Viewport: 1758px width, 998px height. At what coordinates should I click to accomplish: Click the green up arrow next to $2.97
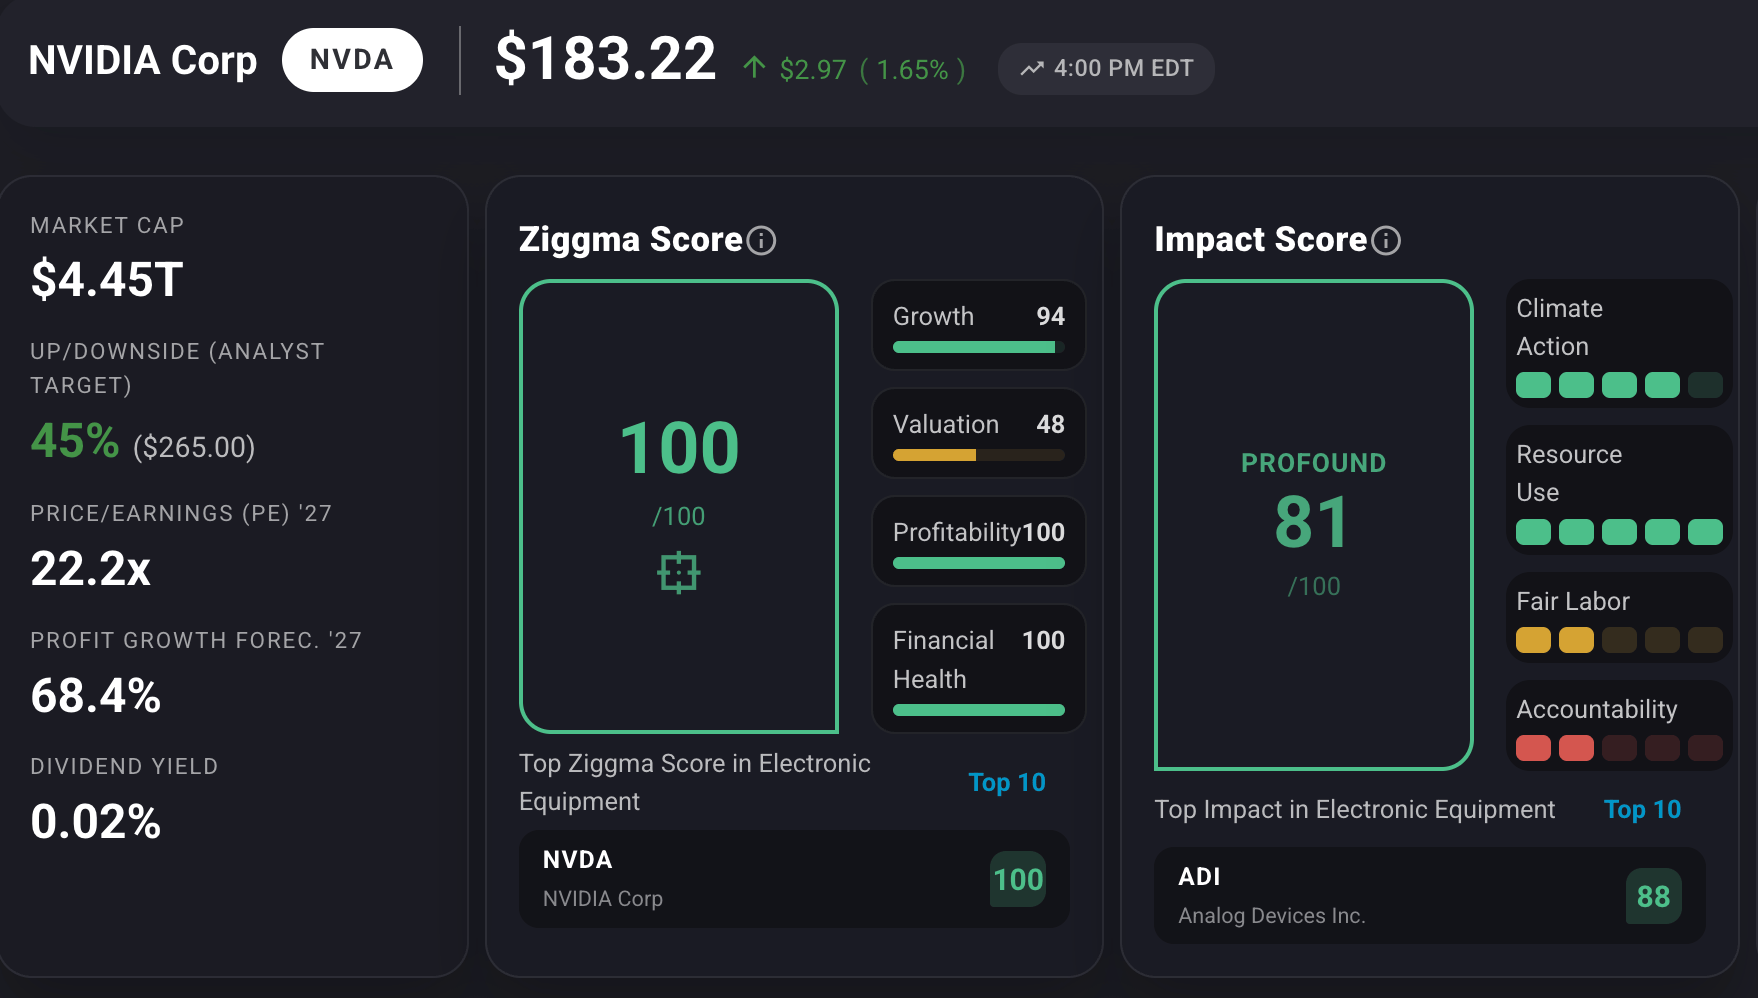755,68
